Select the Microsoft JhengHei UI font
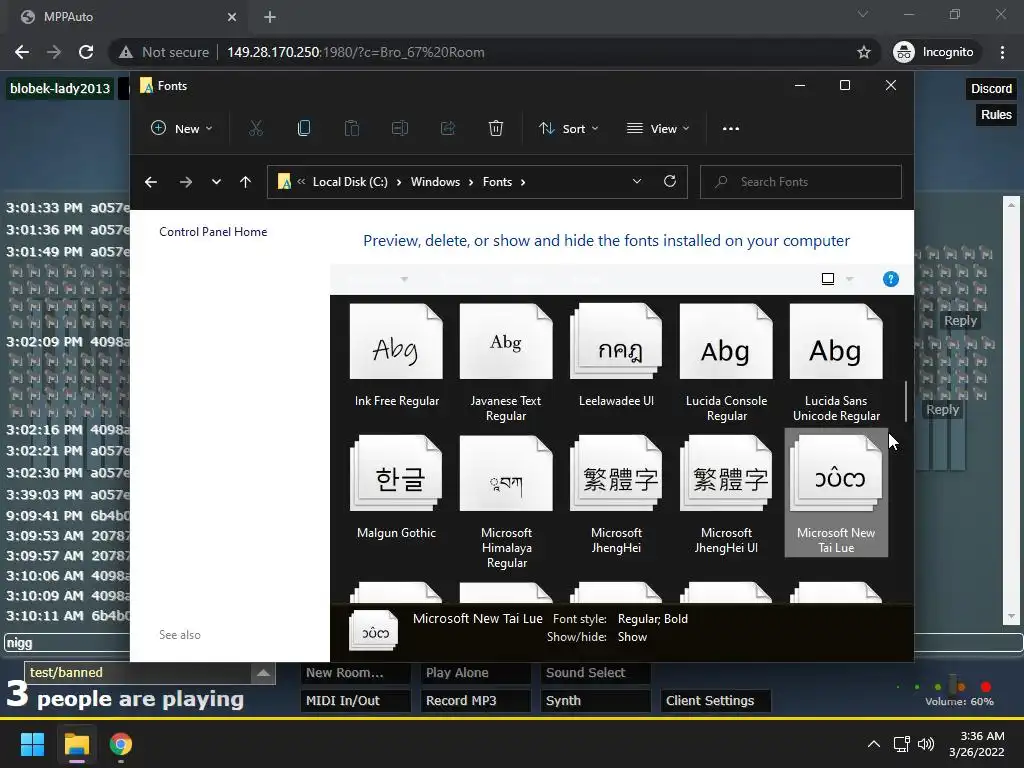Viewport: 1024px width, 768px height. pyautogui.click(x=726, y=494)
